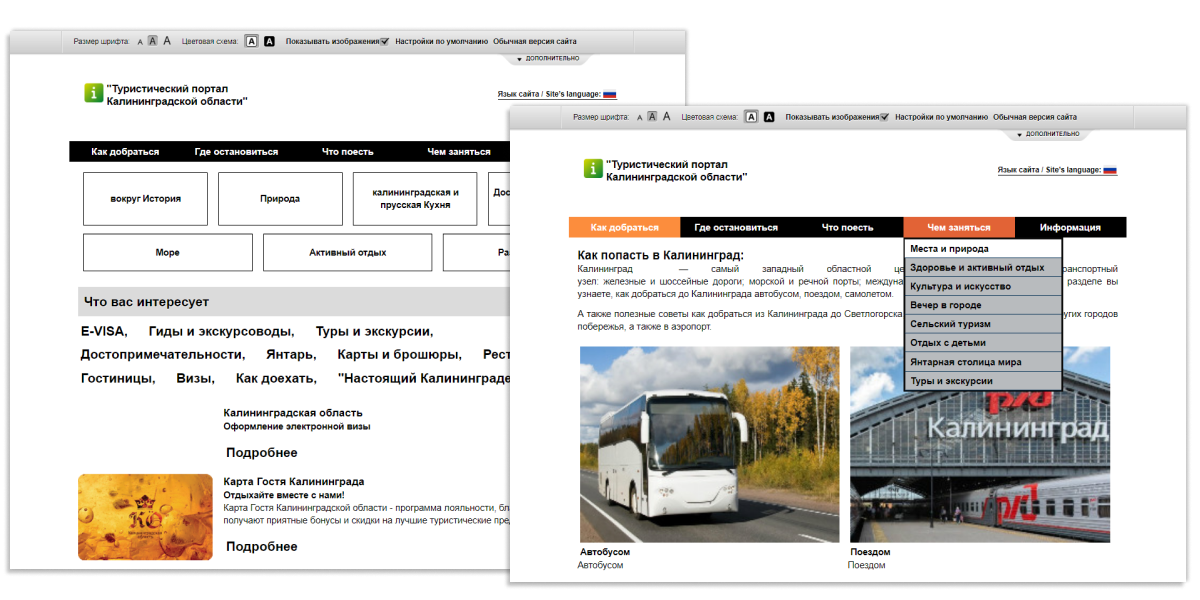Choose 'Янтарная столица мира' from dropdown
1200x600 pixels.
[983, 362]
